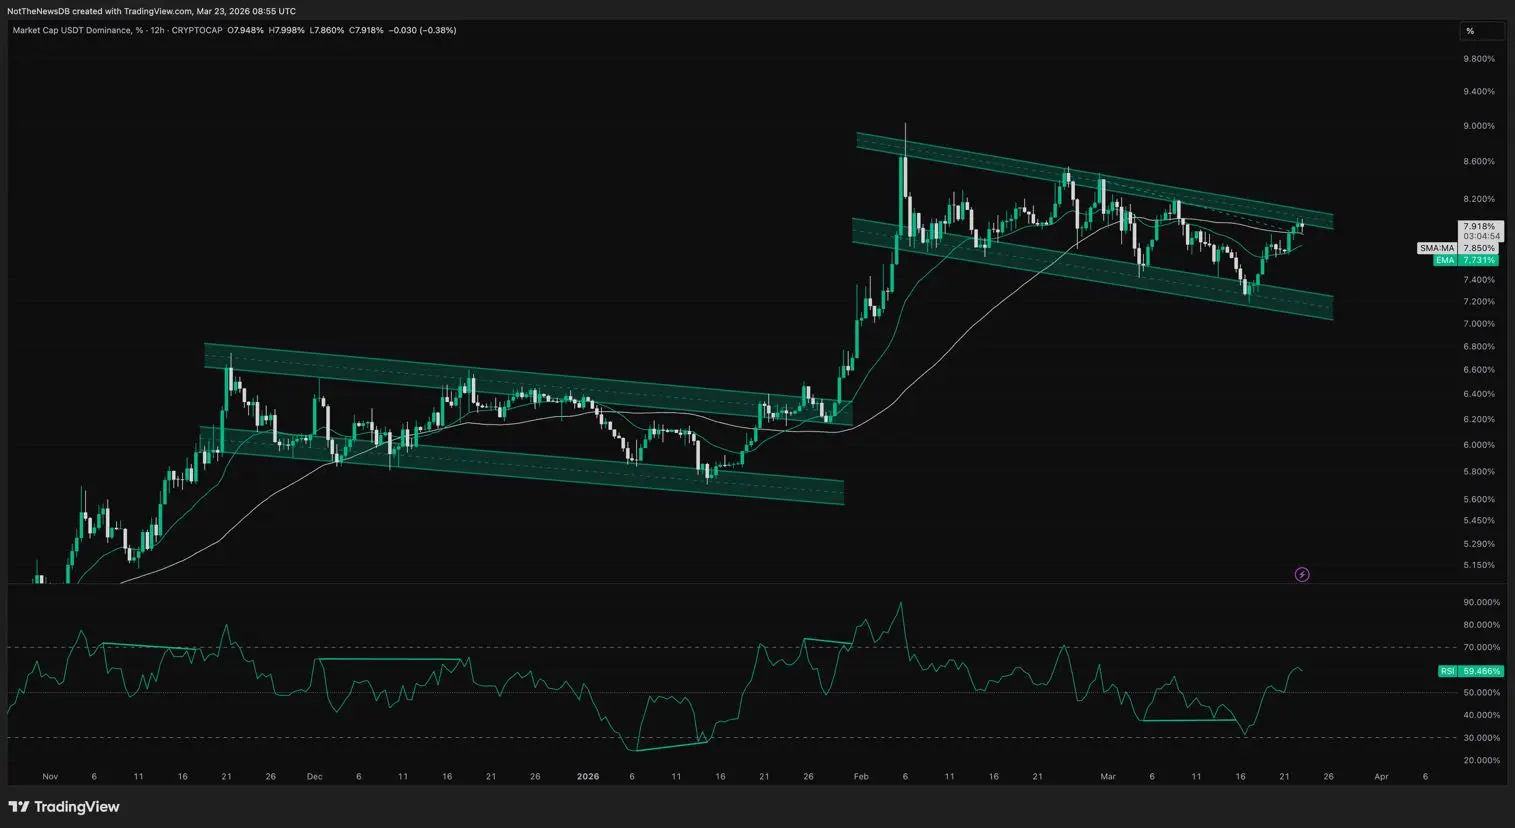
Task: Click the 6.400% price axis label
Action: [x=1479, y=394]
